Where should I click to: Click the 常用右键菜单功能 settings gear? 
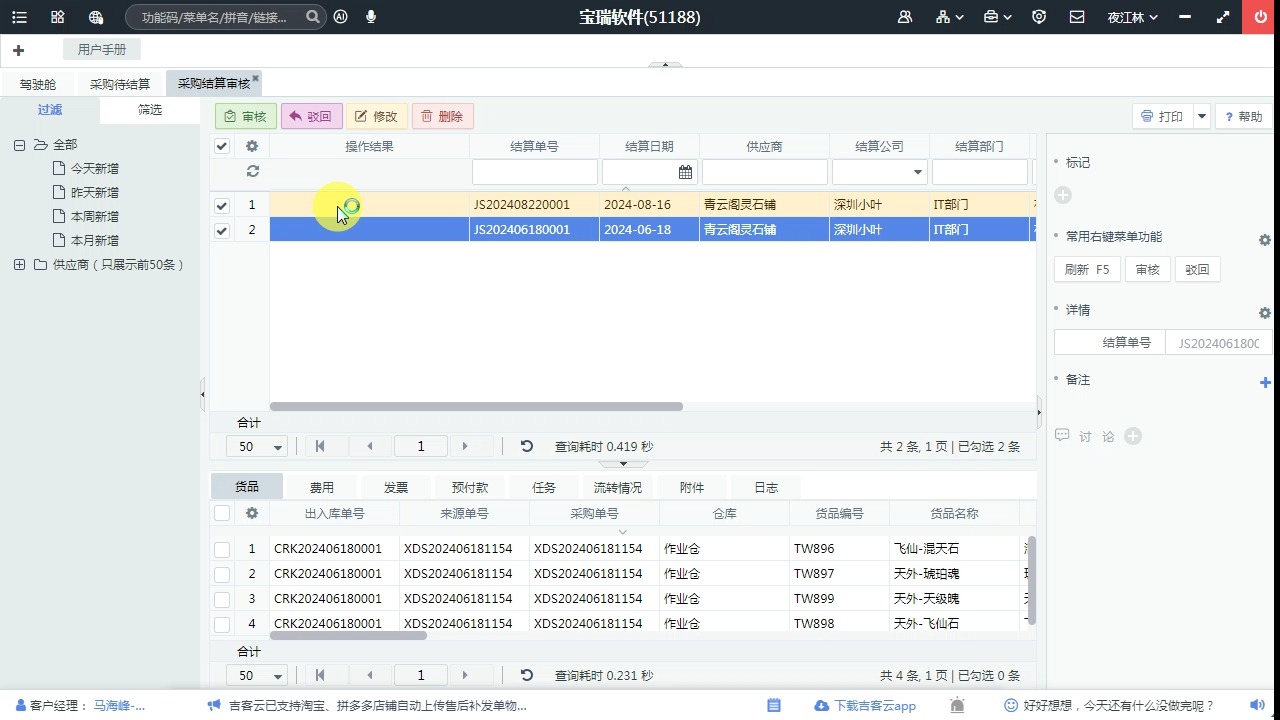click(1265, 240)
